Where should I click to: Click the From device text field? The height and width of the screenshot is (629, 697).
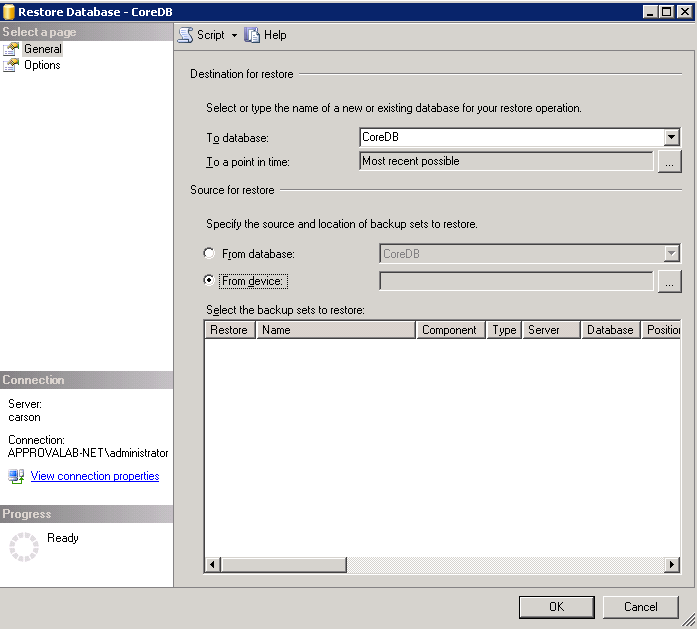pyautogui.click(x=516, y=282)
